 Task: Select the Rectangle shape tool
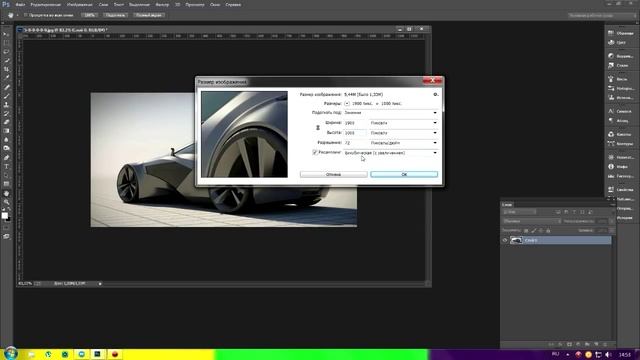[6, 184]
